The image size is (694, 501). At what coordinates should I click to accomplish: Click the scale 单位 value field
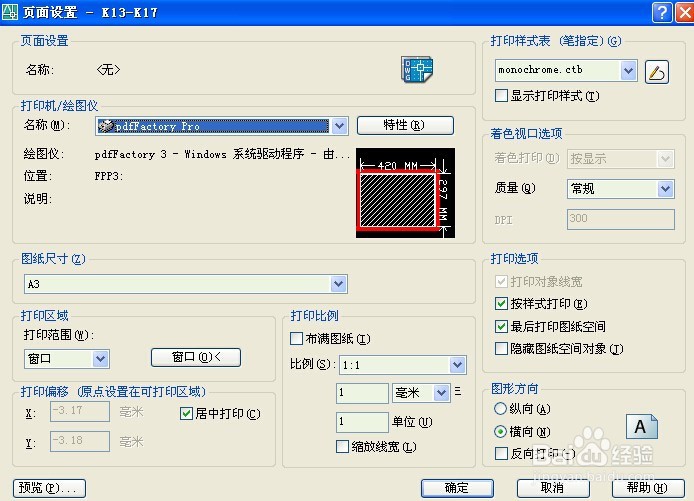point(362,422)
